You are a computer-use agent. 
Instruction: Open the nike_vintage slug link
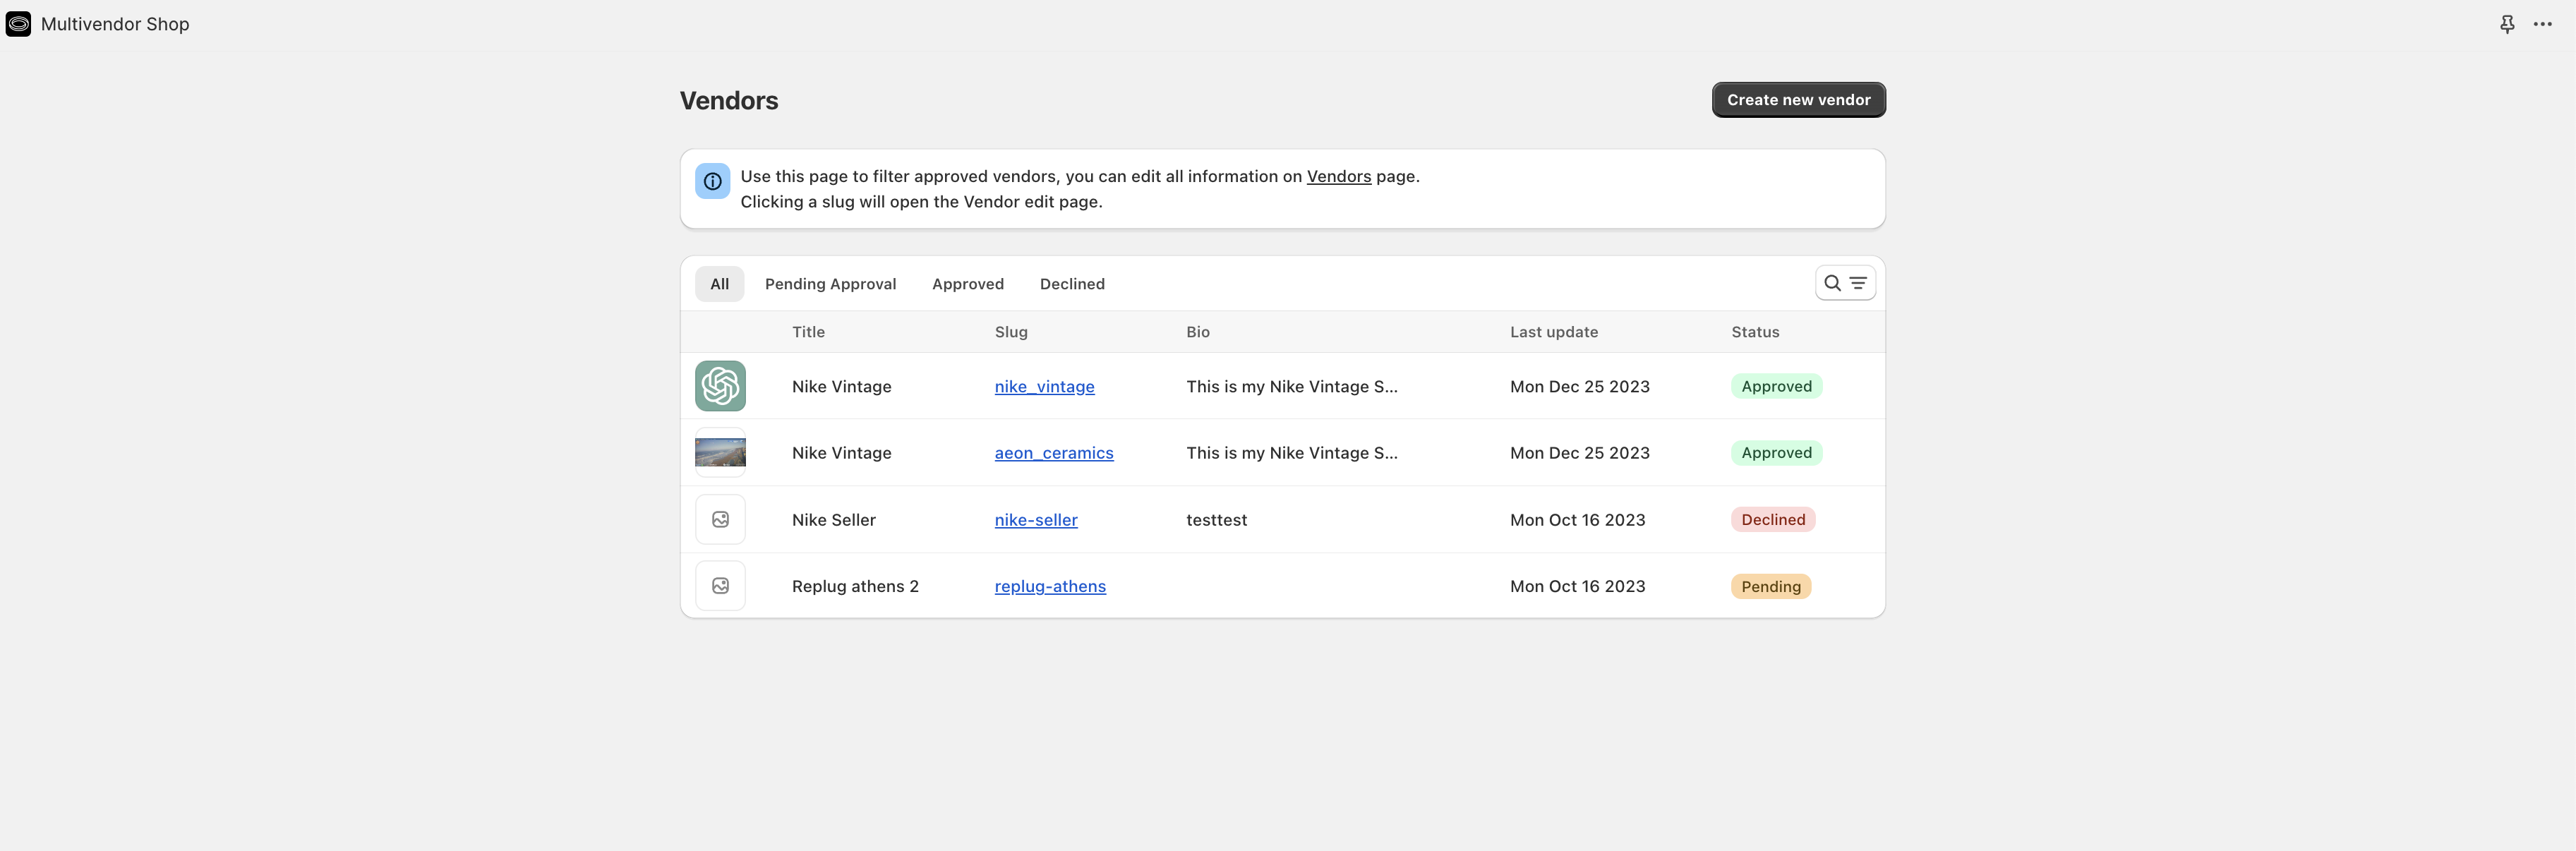(x=1044, y=386)
